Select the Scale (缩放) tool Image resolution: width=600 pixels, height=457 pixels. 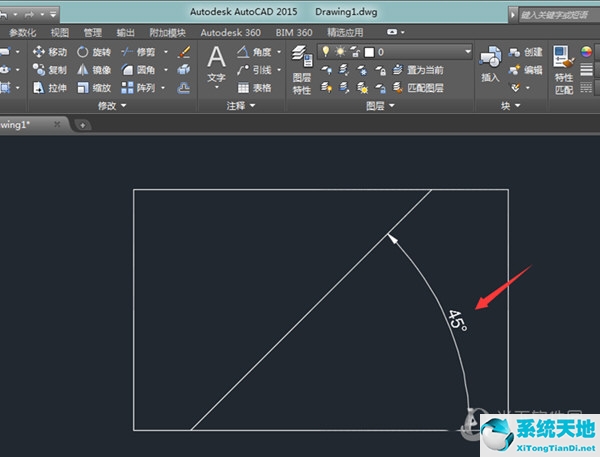93,88
